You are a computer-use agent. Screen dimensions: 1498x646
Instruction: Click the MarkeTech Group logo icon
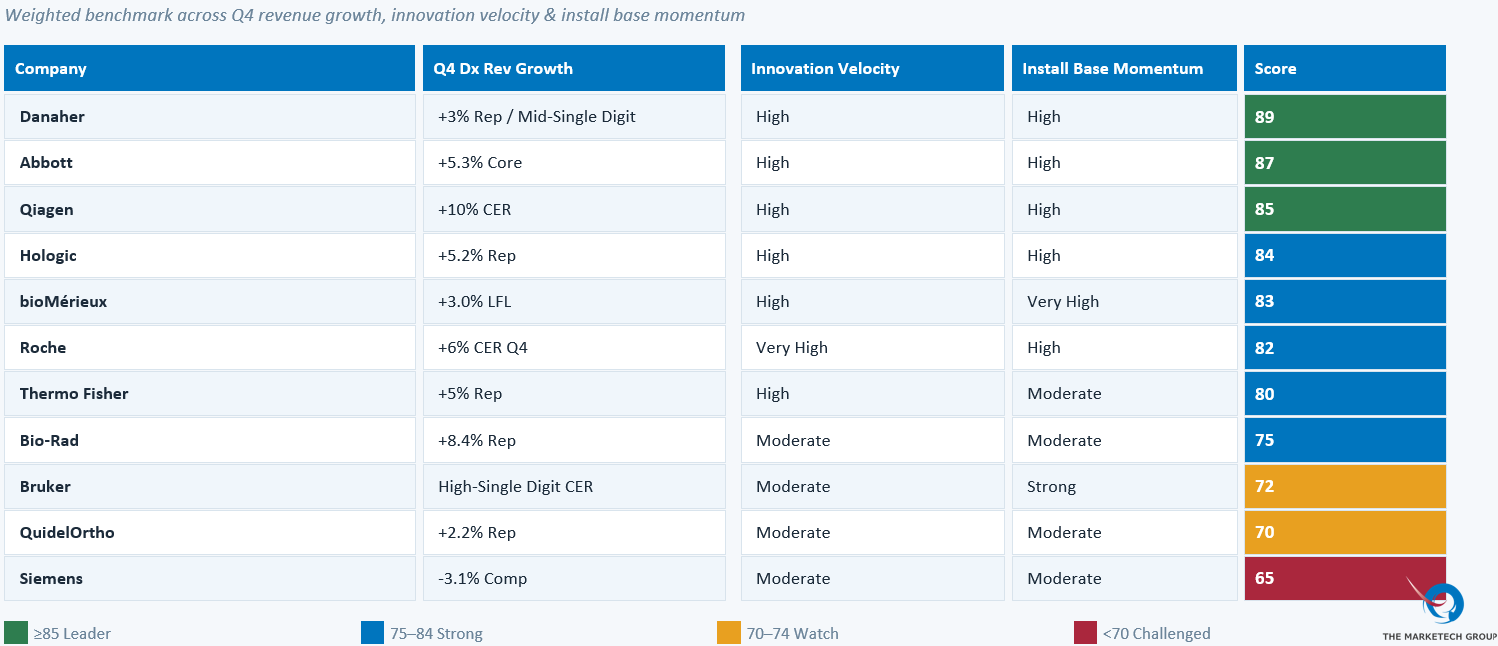coord(1442,603)
